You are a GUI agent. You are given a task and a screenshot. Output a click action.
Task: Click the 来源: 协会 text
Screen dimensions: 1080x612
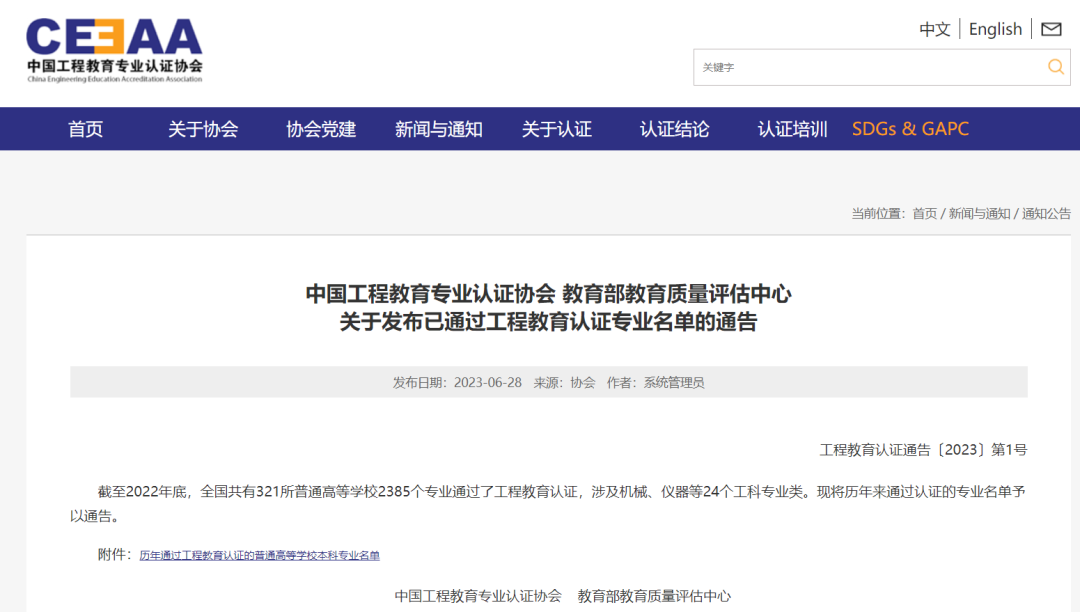564,383
